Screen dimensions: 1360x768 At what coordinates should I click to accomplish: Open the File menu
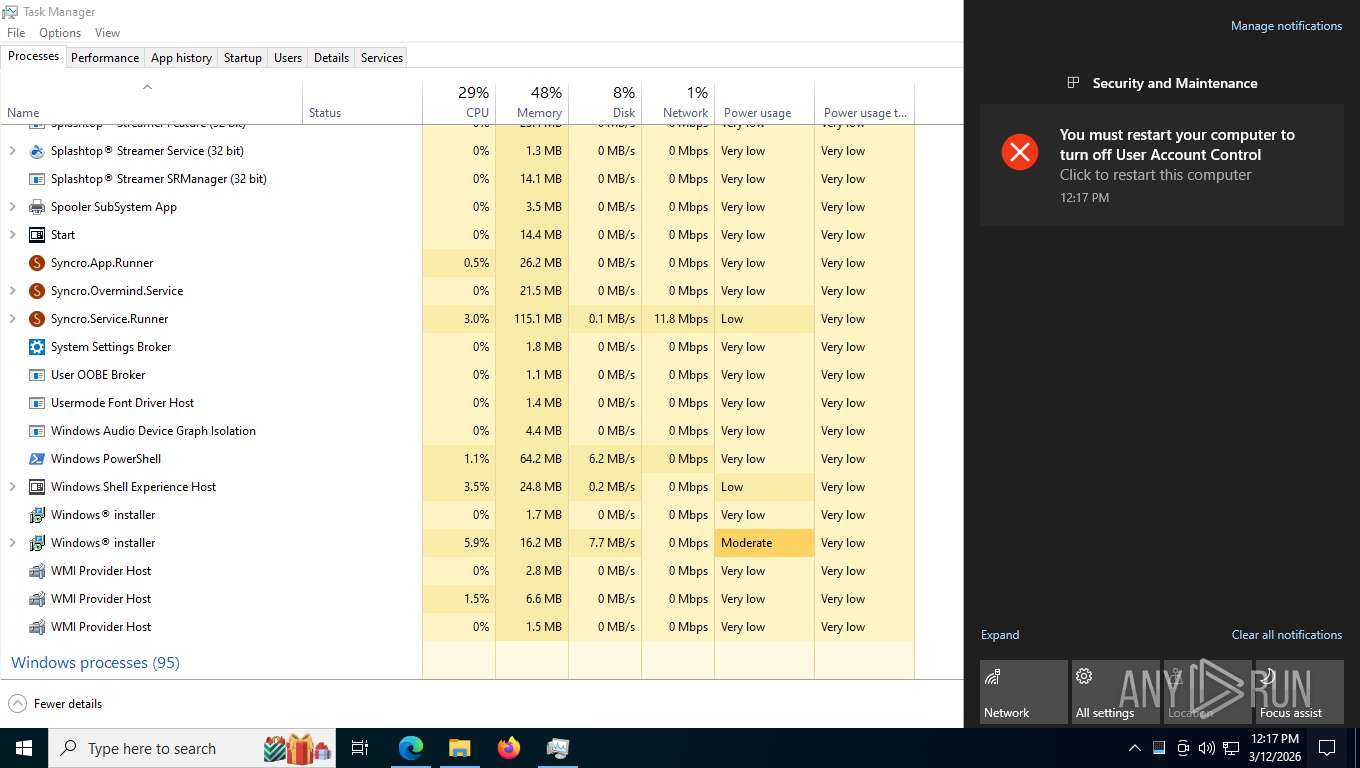[16, 33]
